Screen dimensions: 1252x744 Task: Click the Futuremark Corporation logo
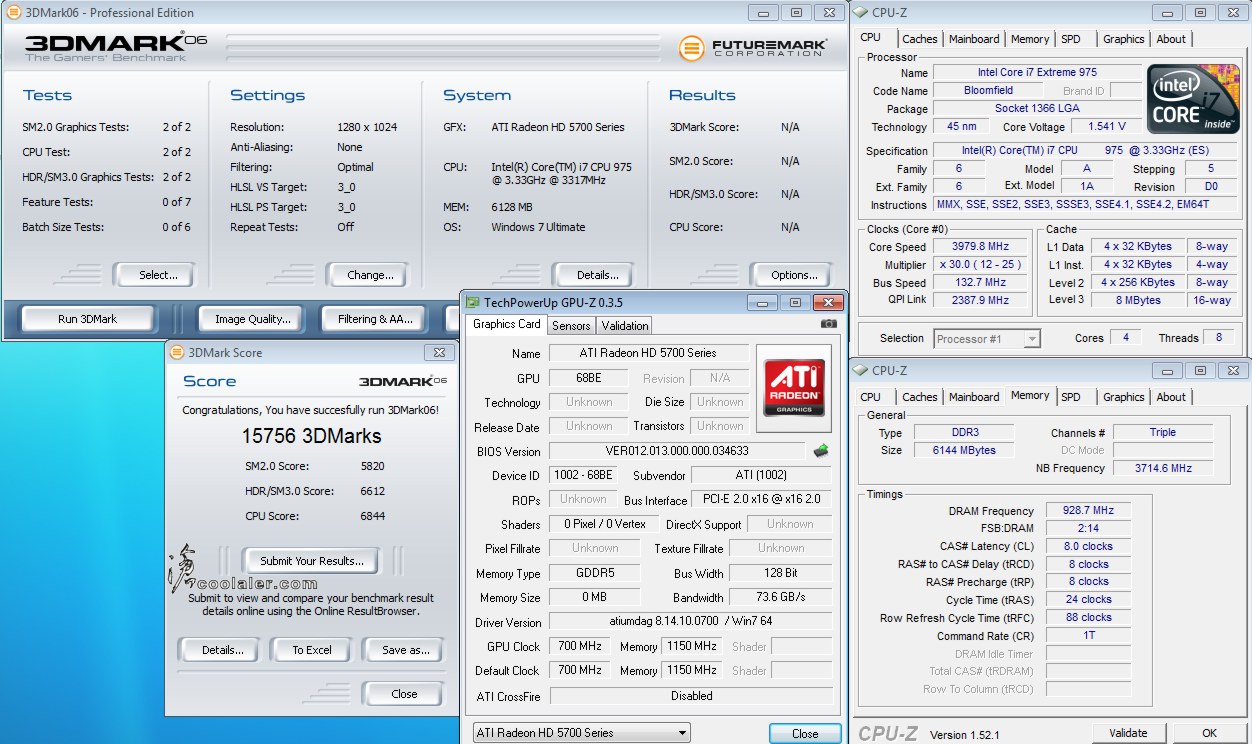point(752,47)
